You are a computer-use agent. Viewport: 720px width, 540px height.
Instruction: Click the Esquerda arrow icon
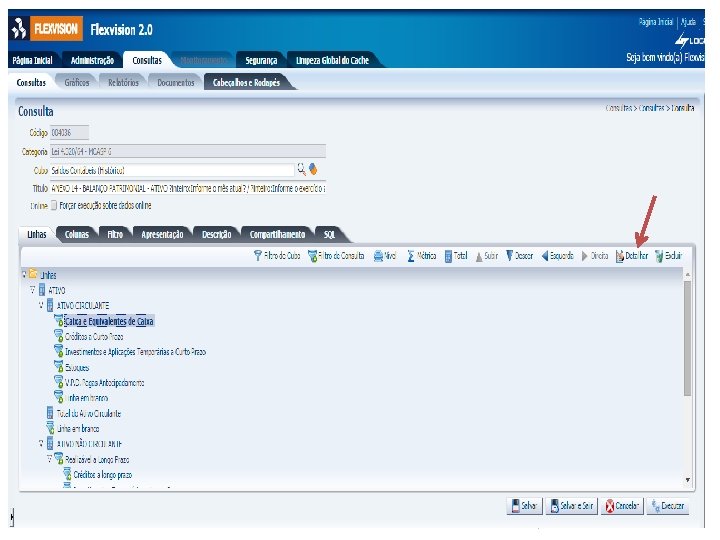(545, 256)
